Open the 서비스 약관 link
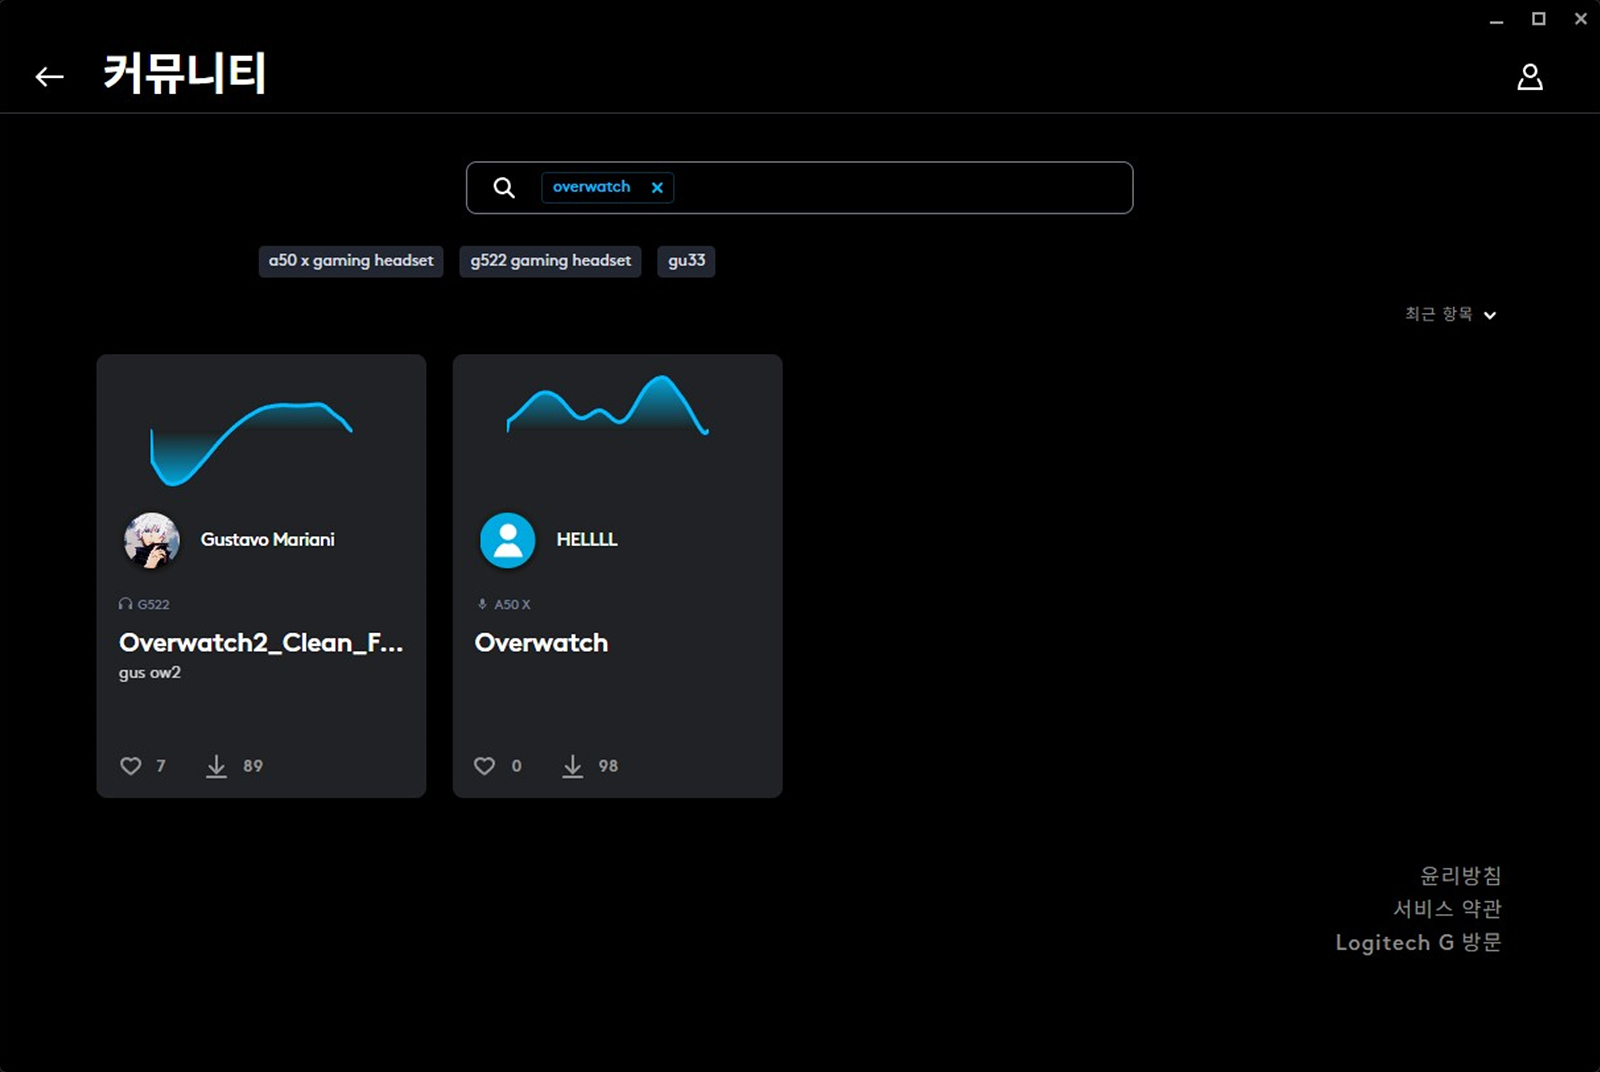1600x1072 pixels. click(1448, 909)
